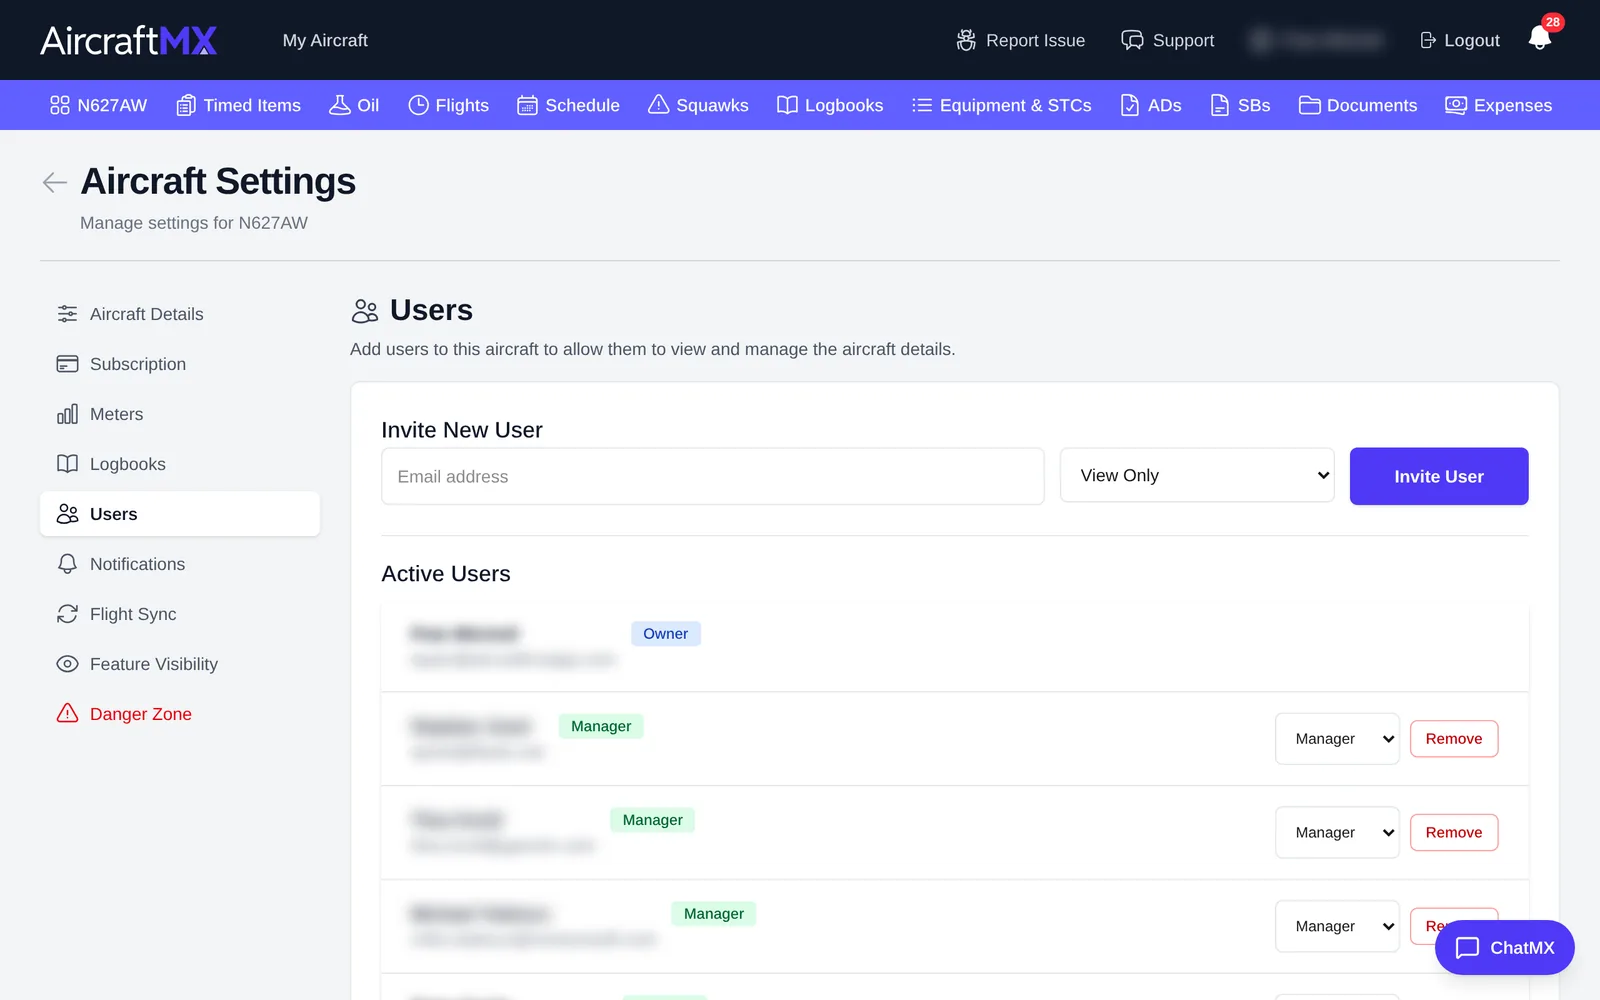Open the notifications bell icon

point(1540,39)
